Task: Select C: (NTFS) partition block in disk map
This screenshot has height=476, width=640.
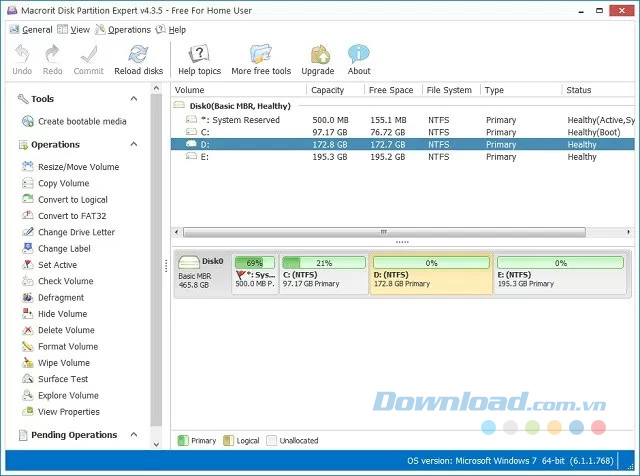Action: (324, 274)
